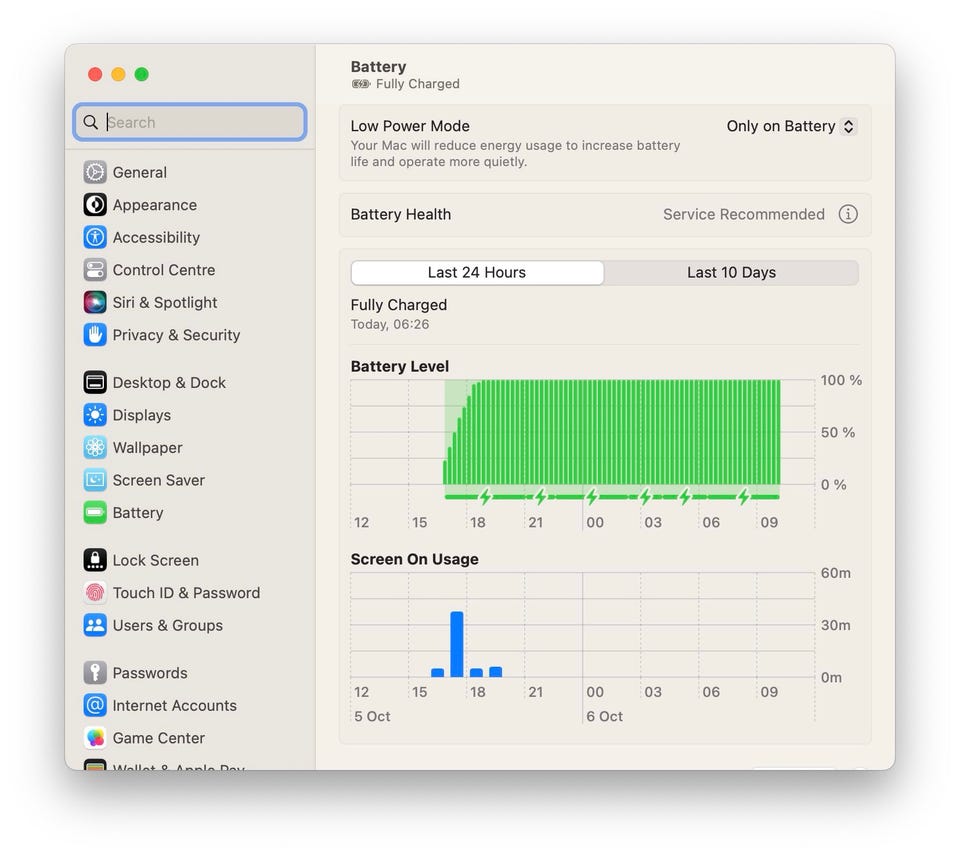Select the Displays sun icon
Image resolution: width=960 pixels, height=856 pixels.
pos(95,415)
